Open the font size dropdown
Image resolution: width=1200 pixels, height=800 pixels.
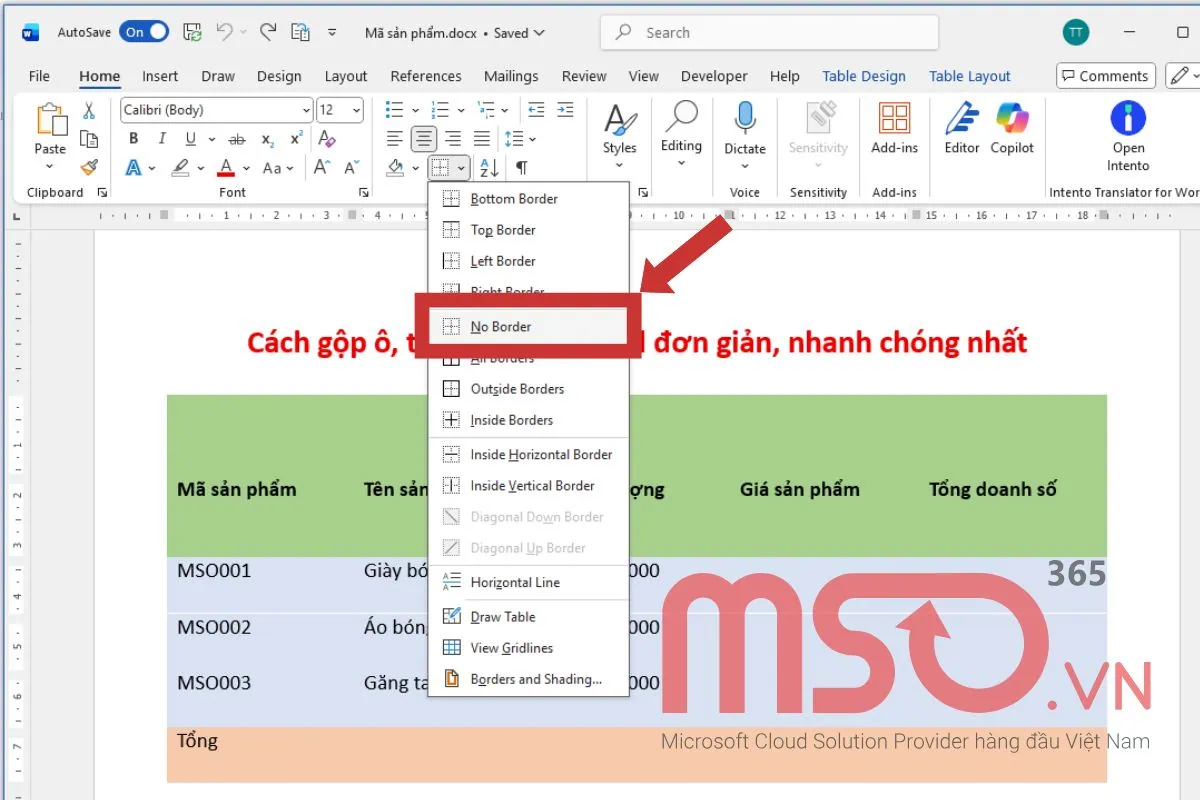click(x=355, y=110)
